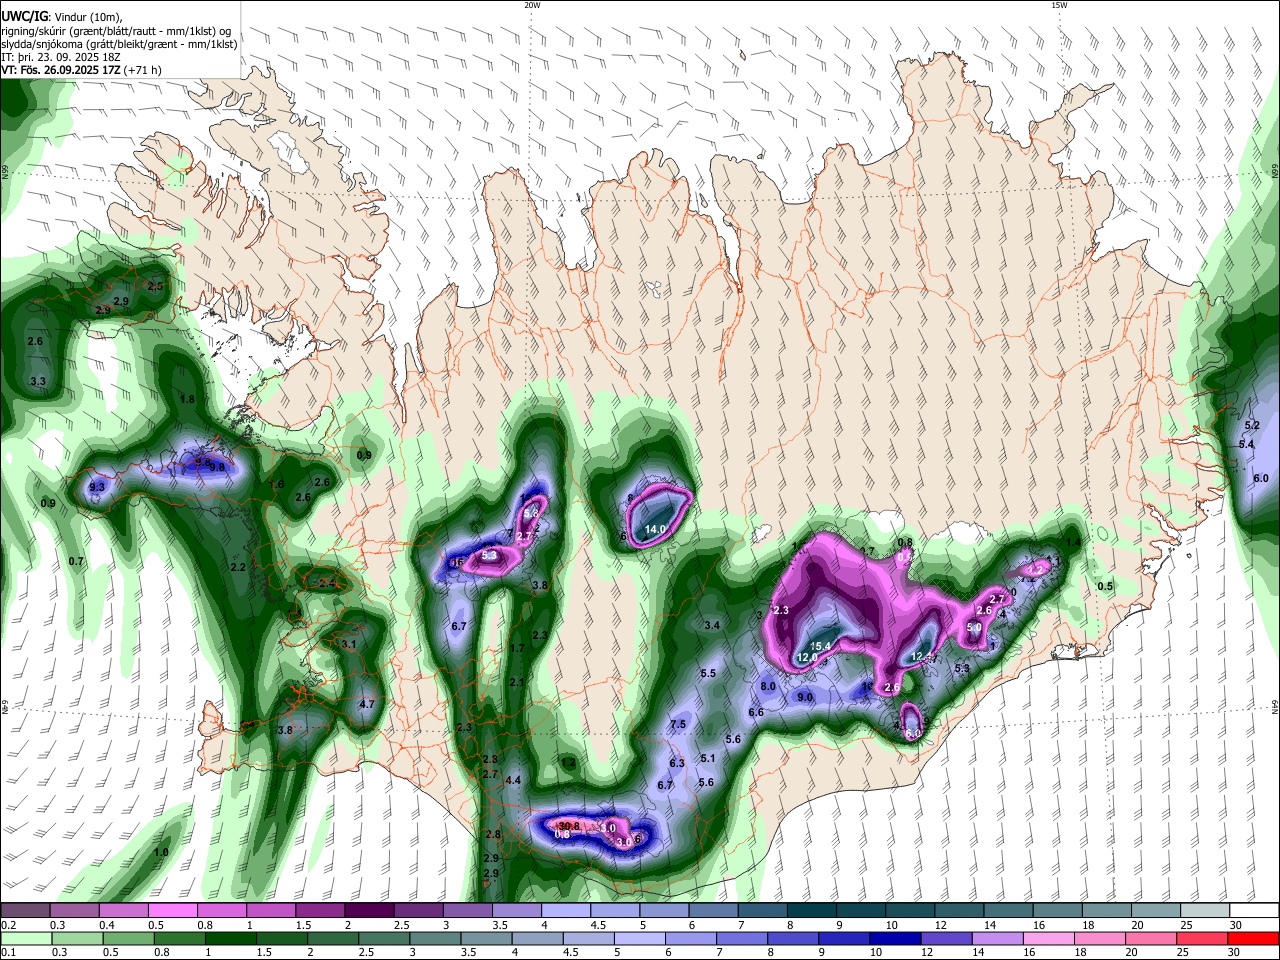Viewport: 1280px width, 960px height.
Task: Click the 2.2 value in the green band
Action: 238,567
